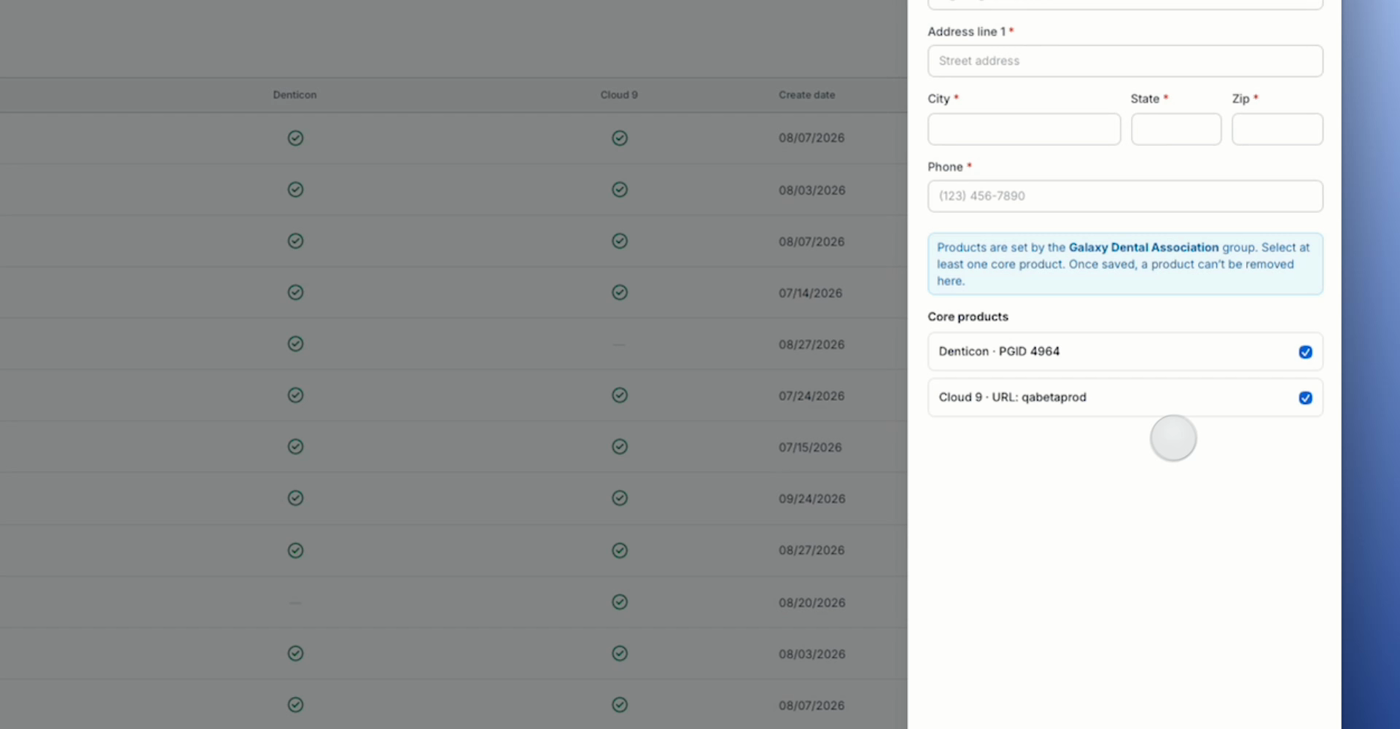Uncheck the Cloud 9 qabetaprod checkbox
This screenshot has height=729, width=1400.
click(x=1305, y=398)
